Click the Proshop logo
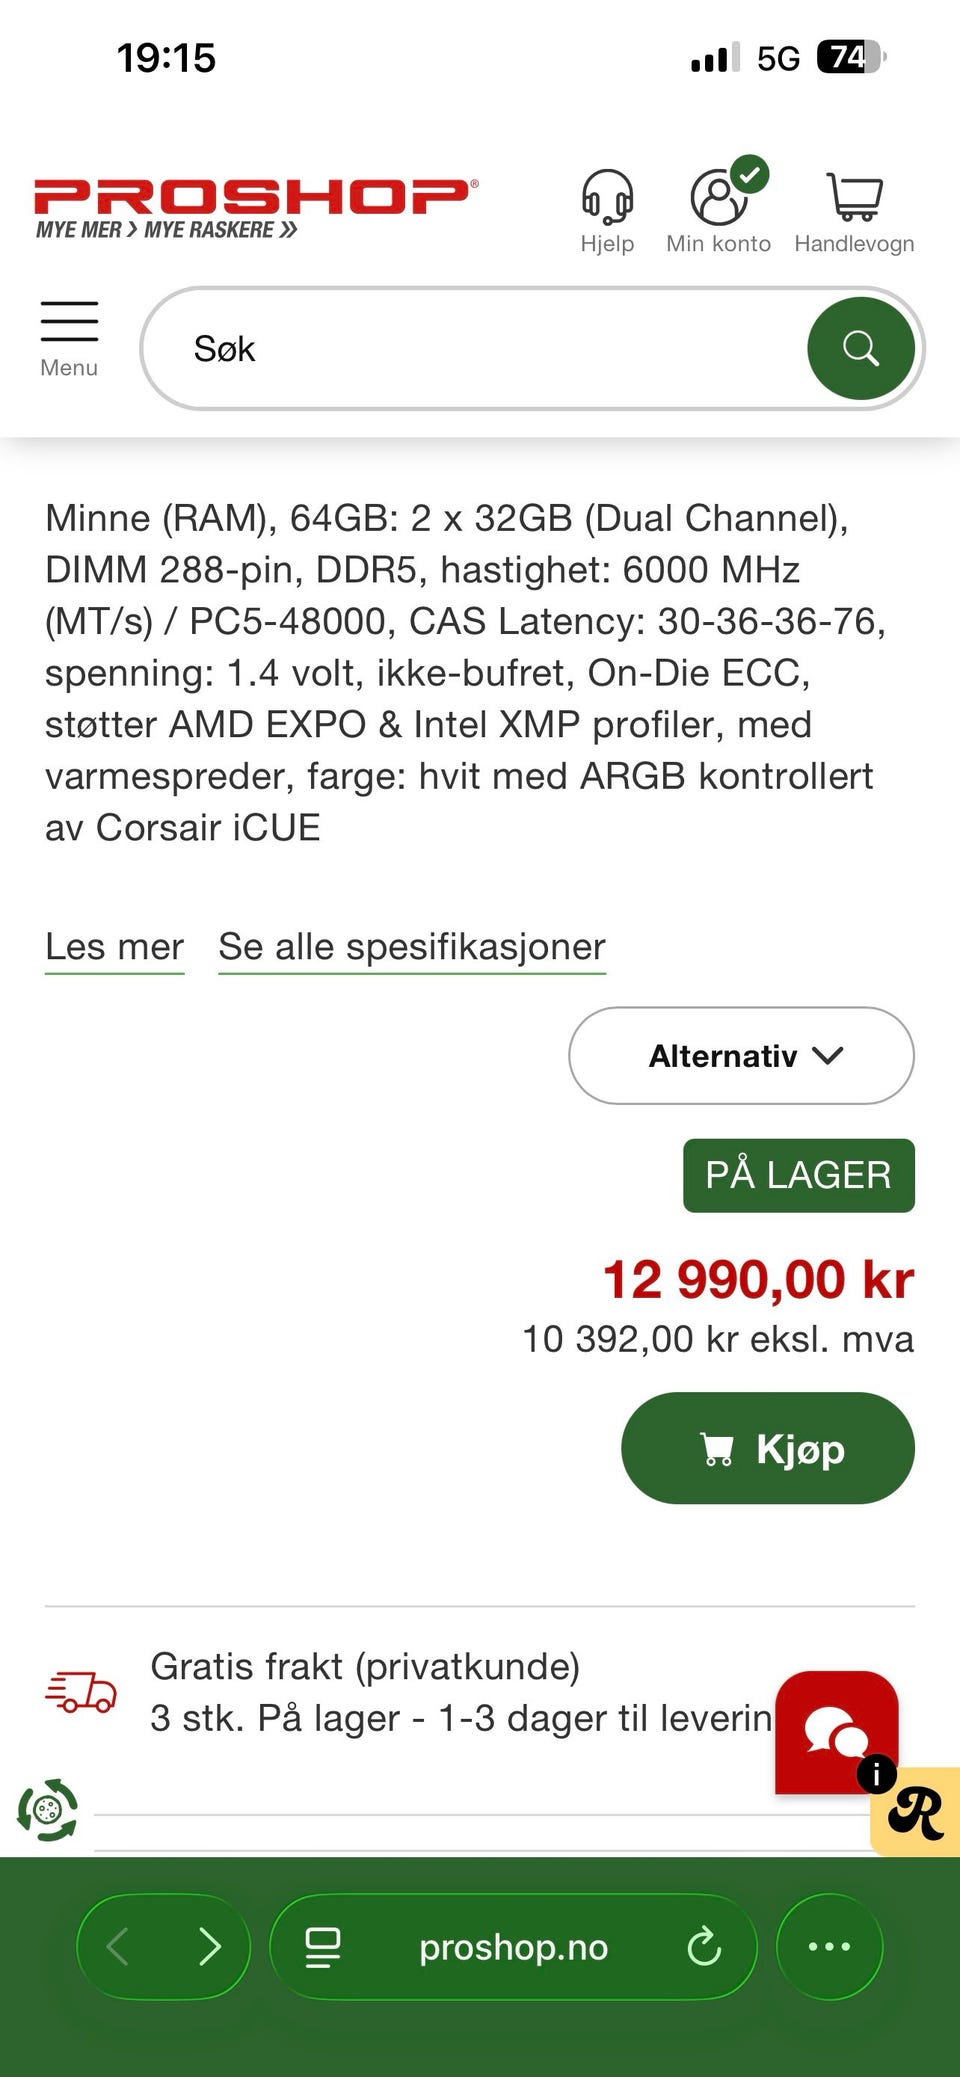This screenshot has width=960, height=2077. tap(255, 208)
